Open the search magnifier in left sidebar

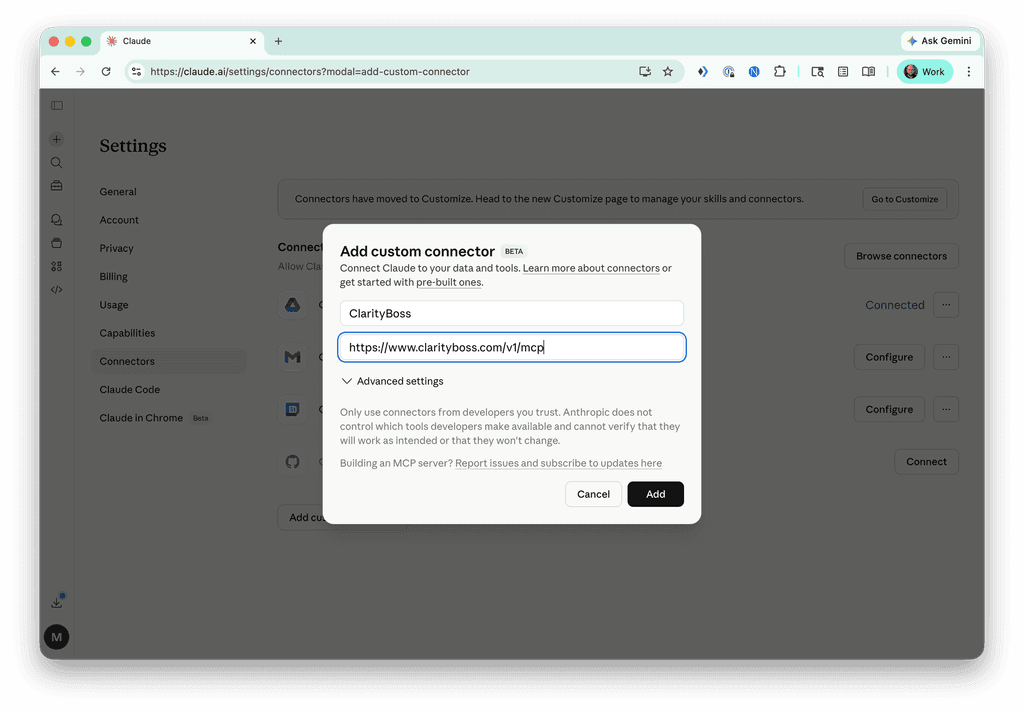click(57, 162)
